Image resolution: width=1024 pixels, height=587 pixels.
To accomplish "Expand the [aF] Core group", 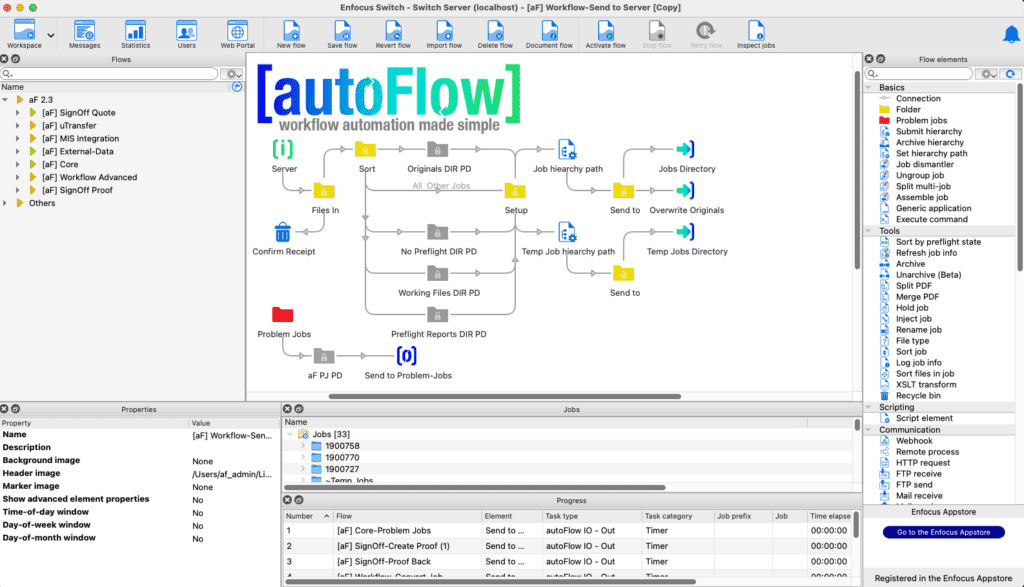I will [x=18, y=165].
